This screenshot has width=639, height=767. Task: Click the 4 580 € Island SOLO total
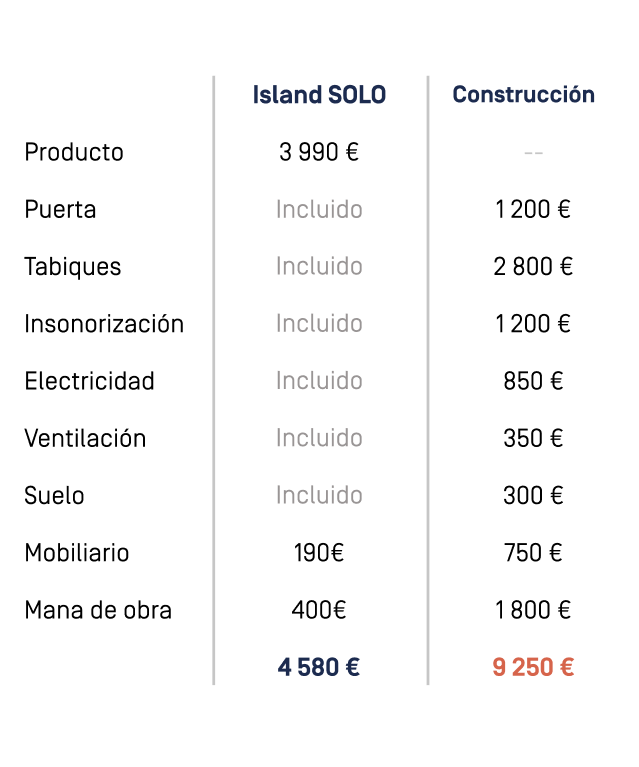tap(319, 668)
